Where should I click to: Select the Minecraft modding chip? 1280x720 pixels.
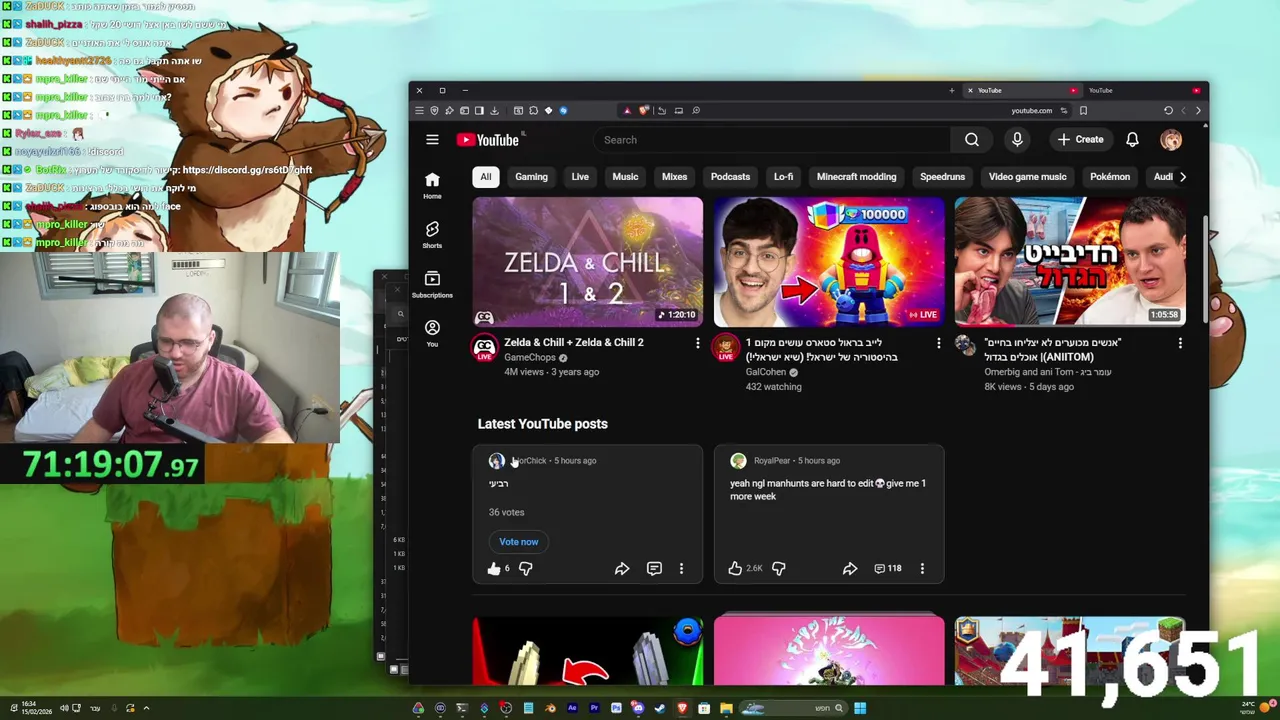click(x=856, y=177)
